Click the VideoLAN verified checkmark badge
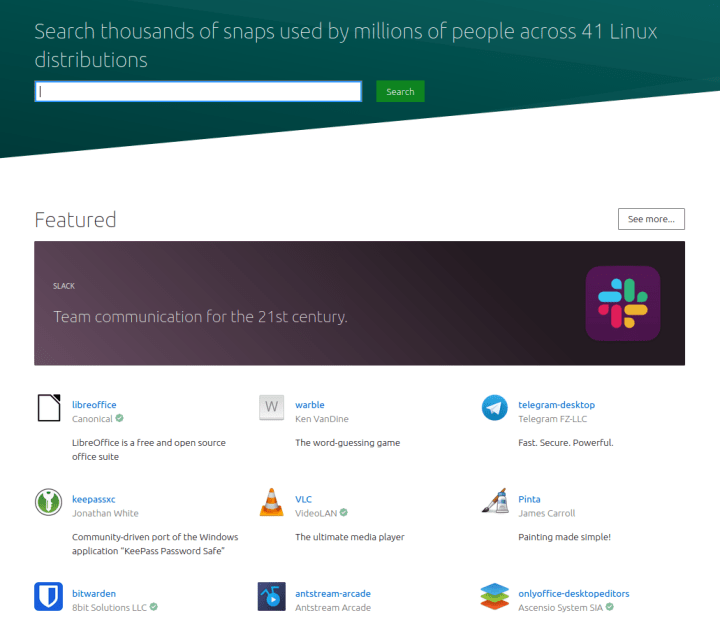Screen dimensions: 720x621 click(x=343, y=512)
